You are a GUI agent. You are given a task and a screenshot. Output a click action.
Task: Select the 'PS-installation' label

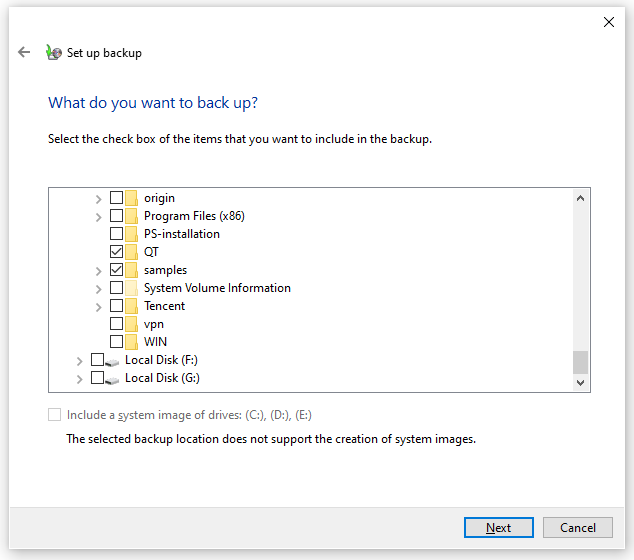pyautogui.click(x=182, y=234)
